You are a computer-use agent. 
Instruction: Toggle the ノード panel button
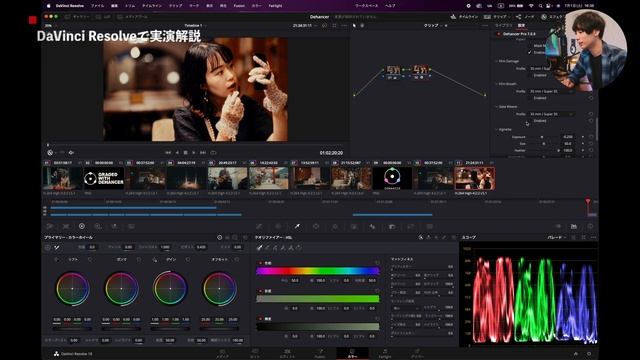pyautogui.click(x=525, y=17)
